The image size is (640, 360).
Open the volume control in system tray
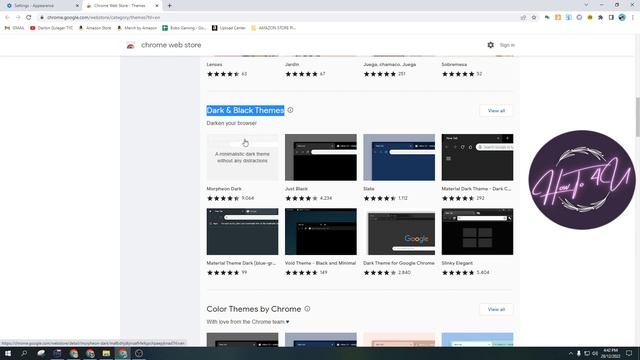coord(595,353)
